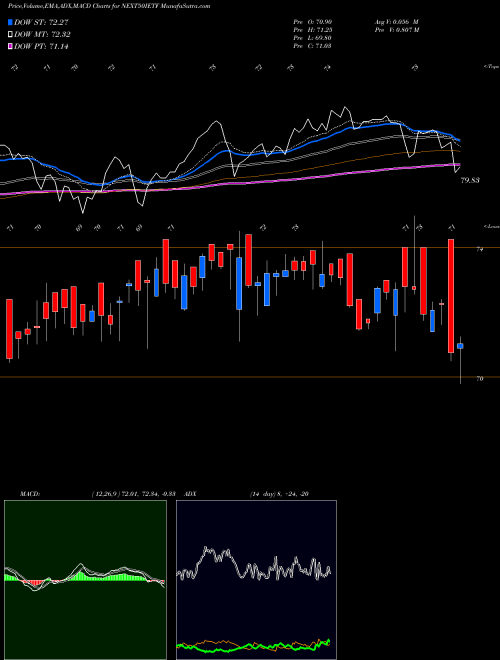Click the 70 price axis label
This screenshot has width=500, height=660.
479,378
